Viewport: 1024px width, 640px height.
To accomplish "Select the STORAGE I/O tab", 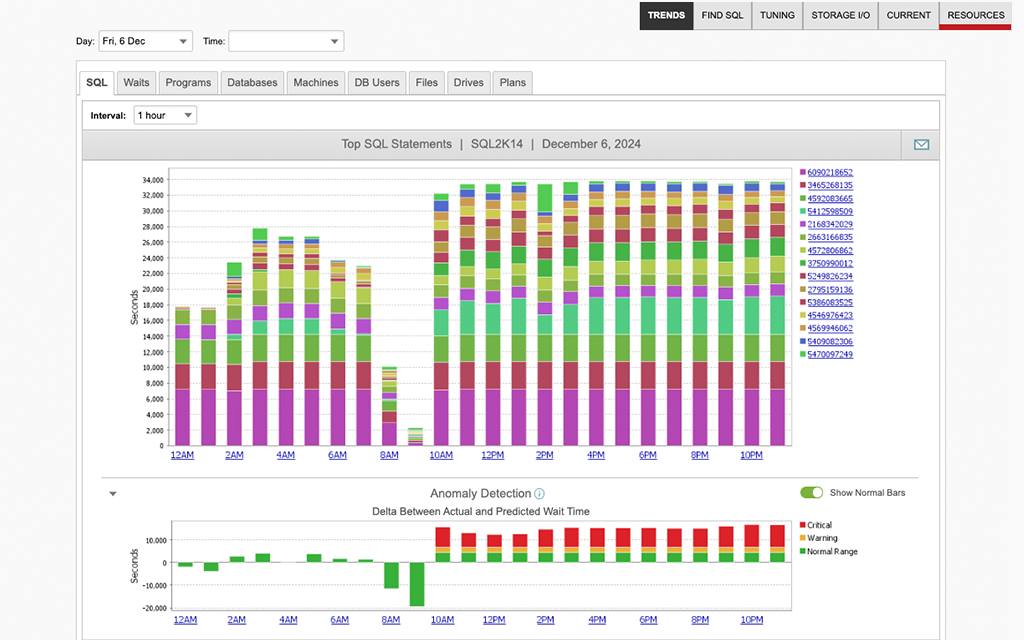I will coord(839,16).
